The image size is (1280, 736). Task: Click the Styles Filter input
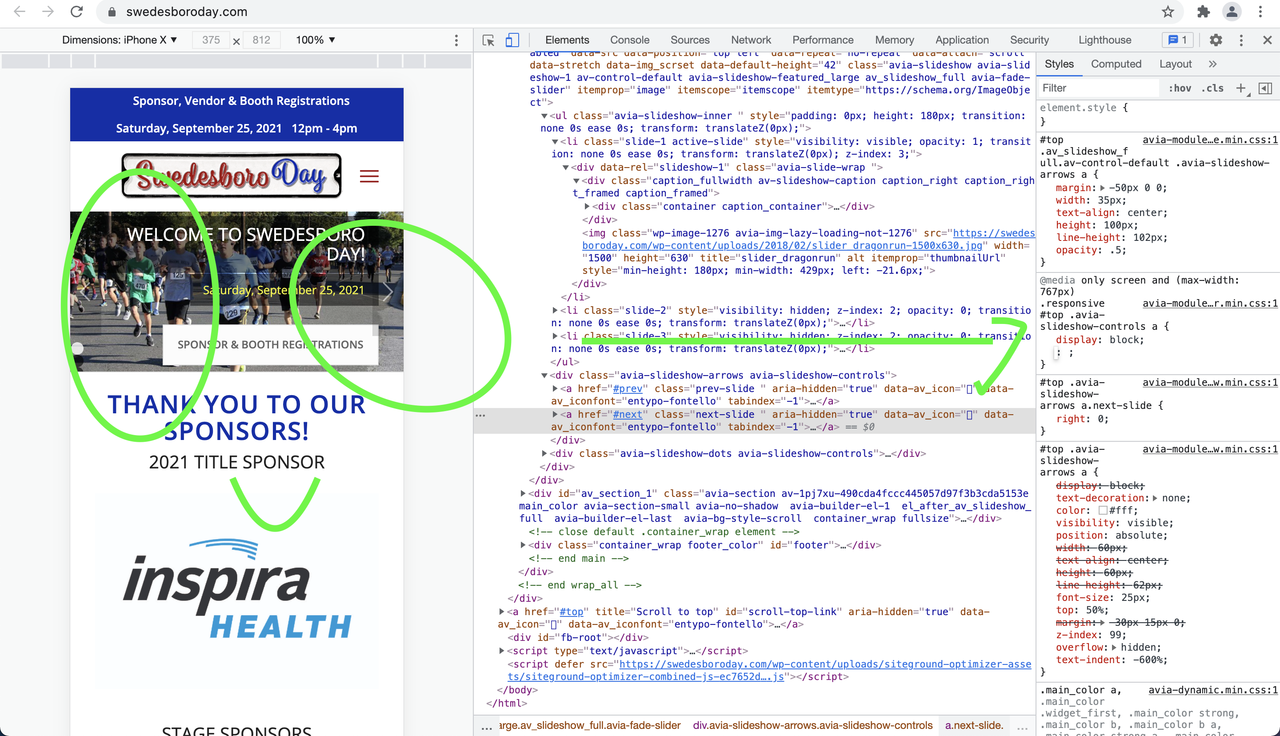click(x=1100, y=88)
